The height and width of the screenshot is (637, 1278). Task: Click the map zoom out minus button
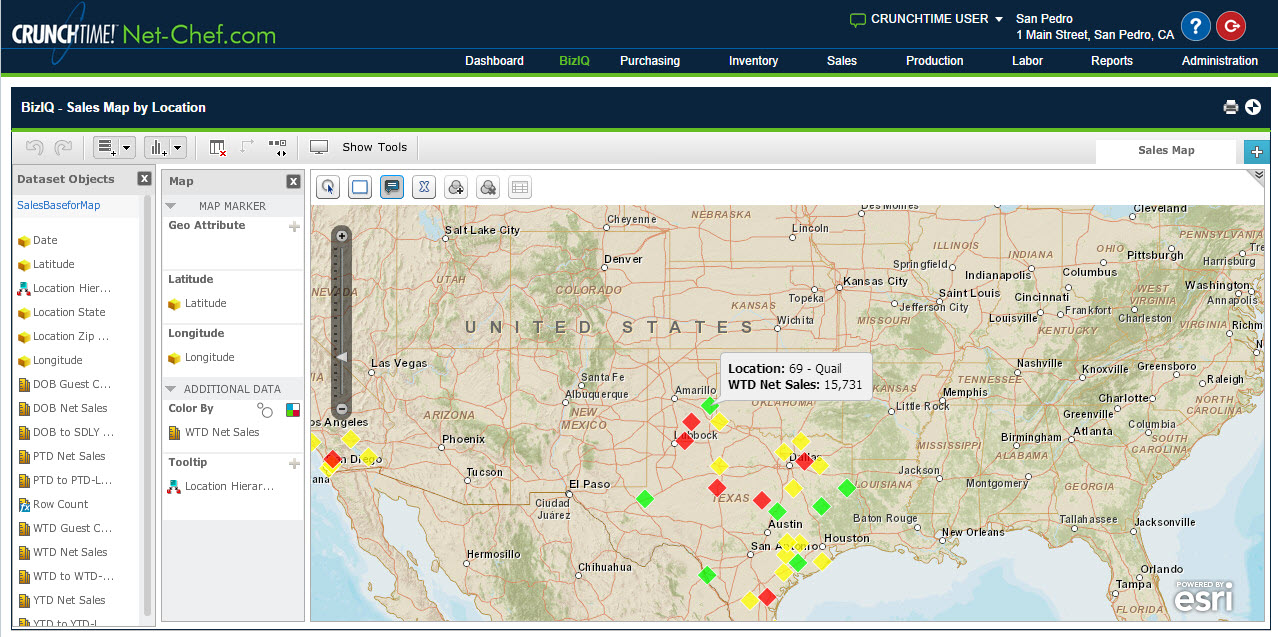pyautogui.click(x=342, y=409)
